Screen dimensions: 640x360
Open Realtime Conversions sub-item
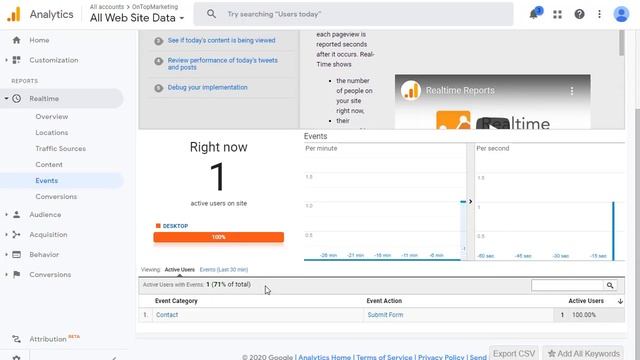(56, 196)
